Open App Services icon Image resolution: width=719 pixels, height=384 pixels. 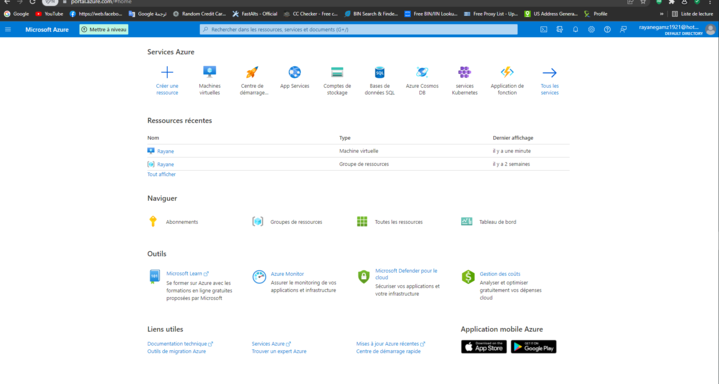click(294, 72)
